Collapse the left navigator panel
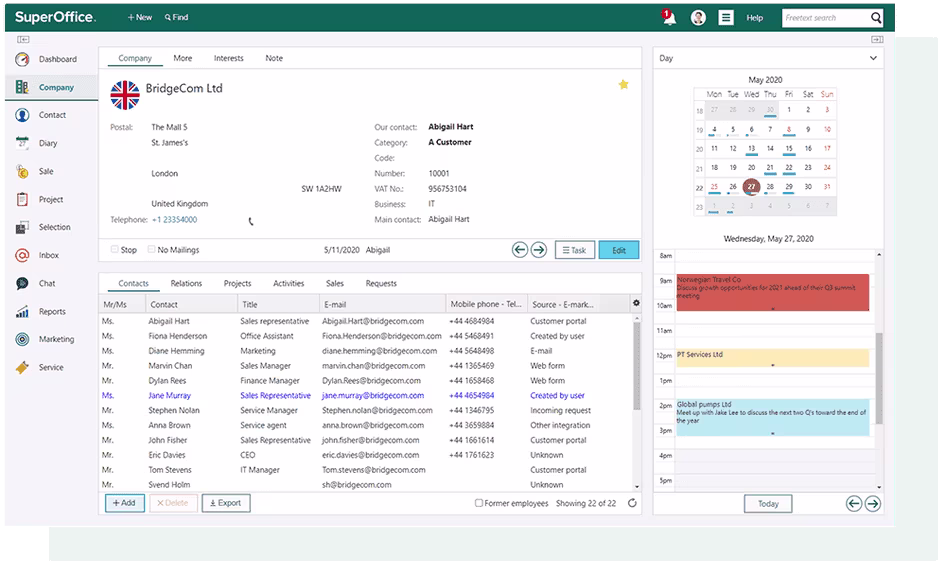 (23, 40)
